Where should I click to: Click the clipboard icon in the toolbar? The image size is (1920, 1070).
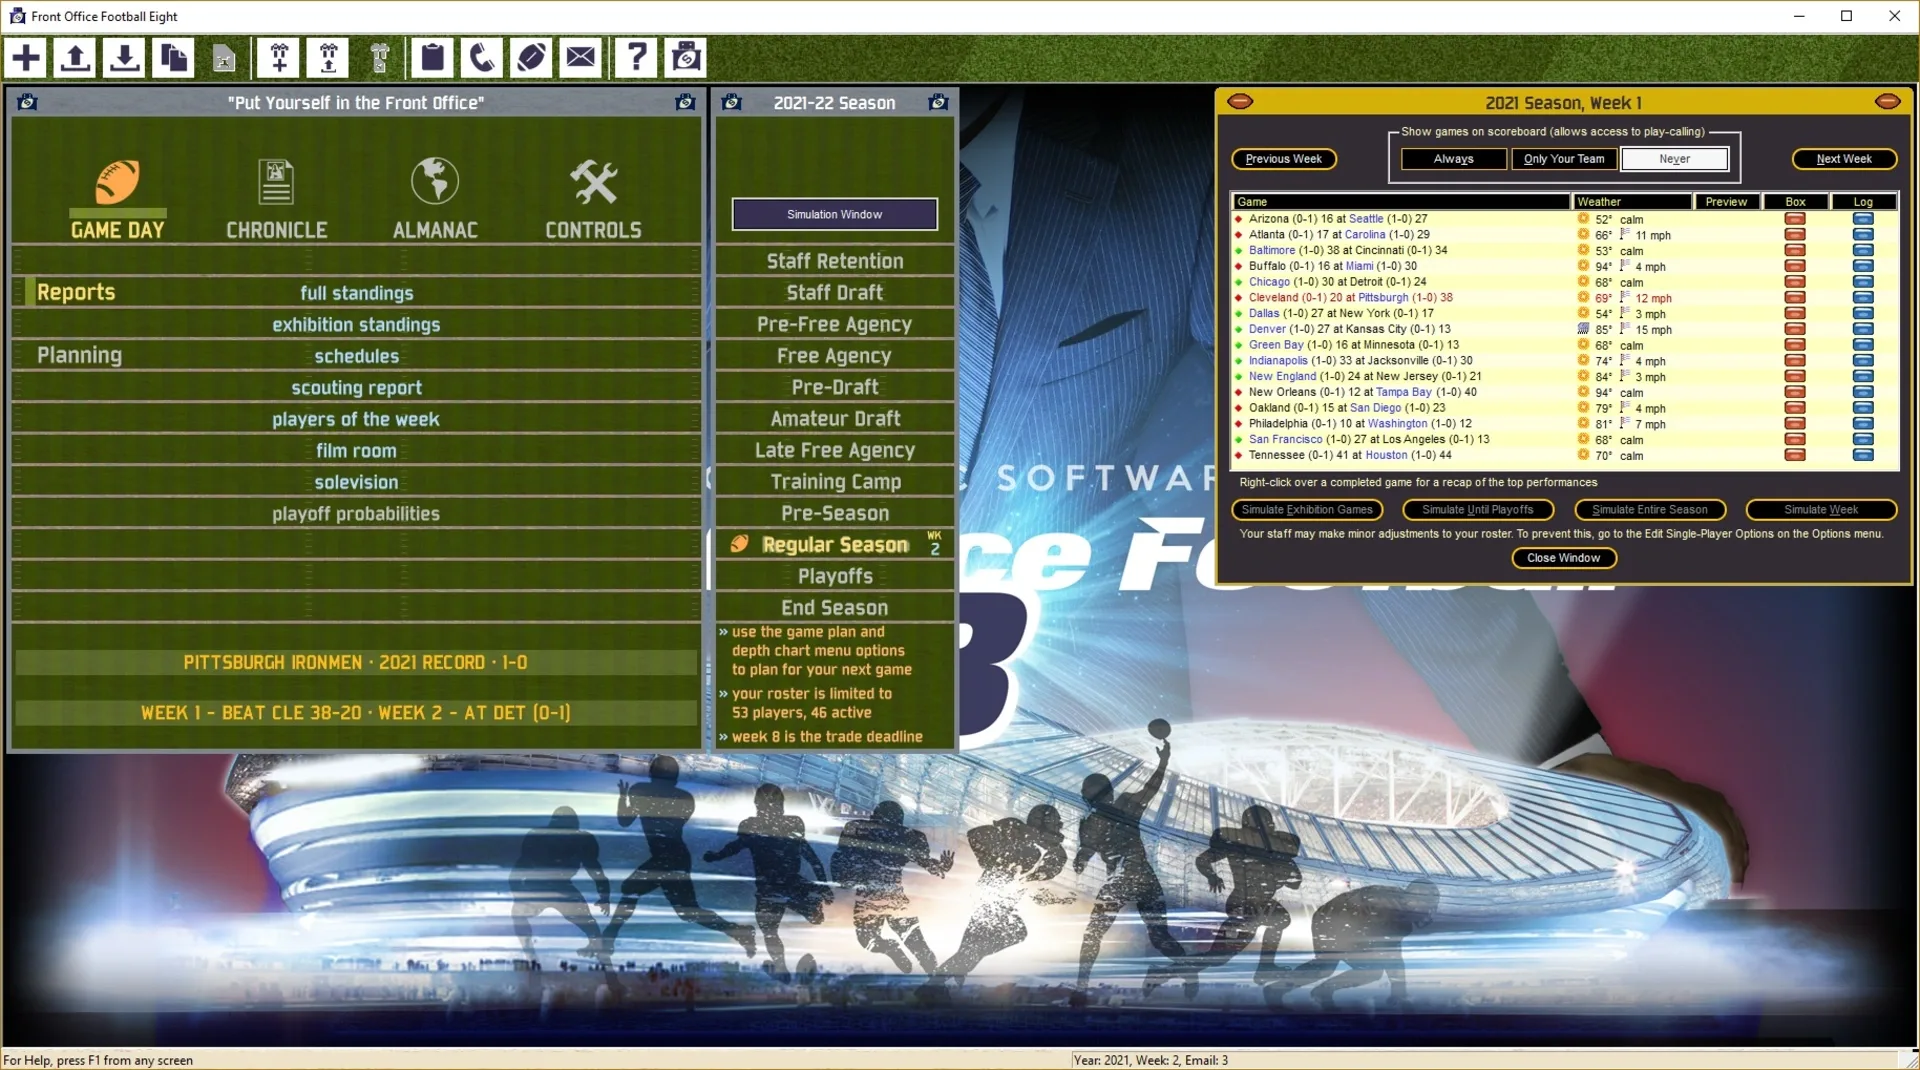click(x=432, y=57)
